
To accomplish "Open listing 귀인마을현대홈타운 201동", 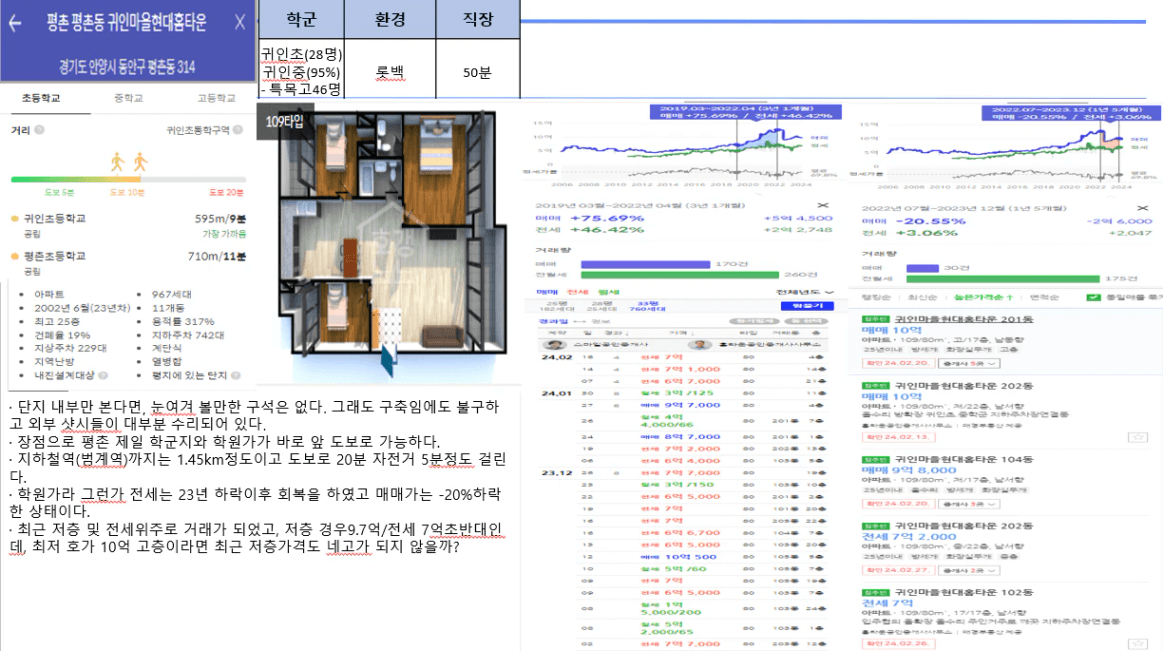I will (x=964, y=319).
